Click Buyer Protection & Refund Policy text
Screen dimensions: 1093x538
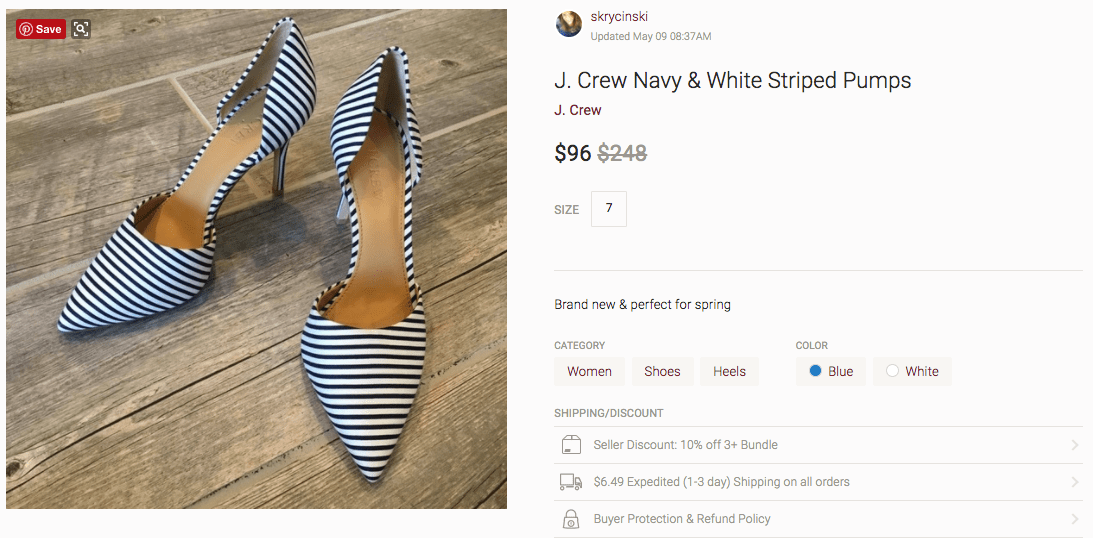tap(682, 519)
